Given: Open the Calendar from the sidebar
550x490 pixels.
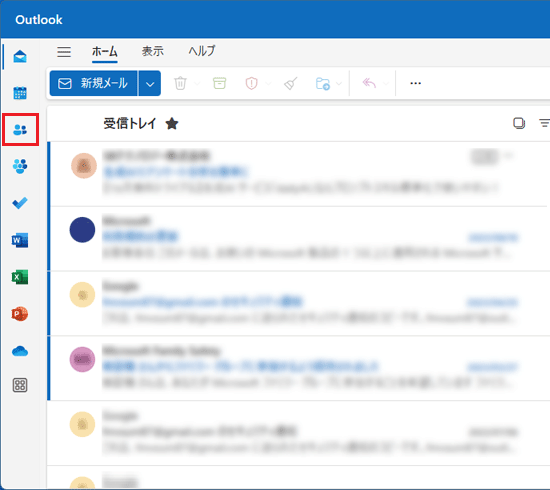Looking at the screenshot, I should [x=20, y=93].
